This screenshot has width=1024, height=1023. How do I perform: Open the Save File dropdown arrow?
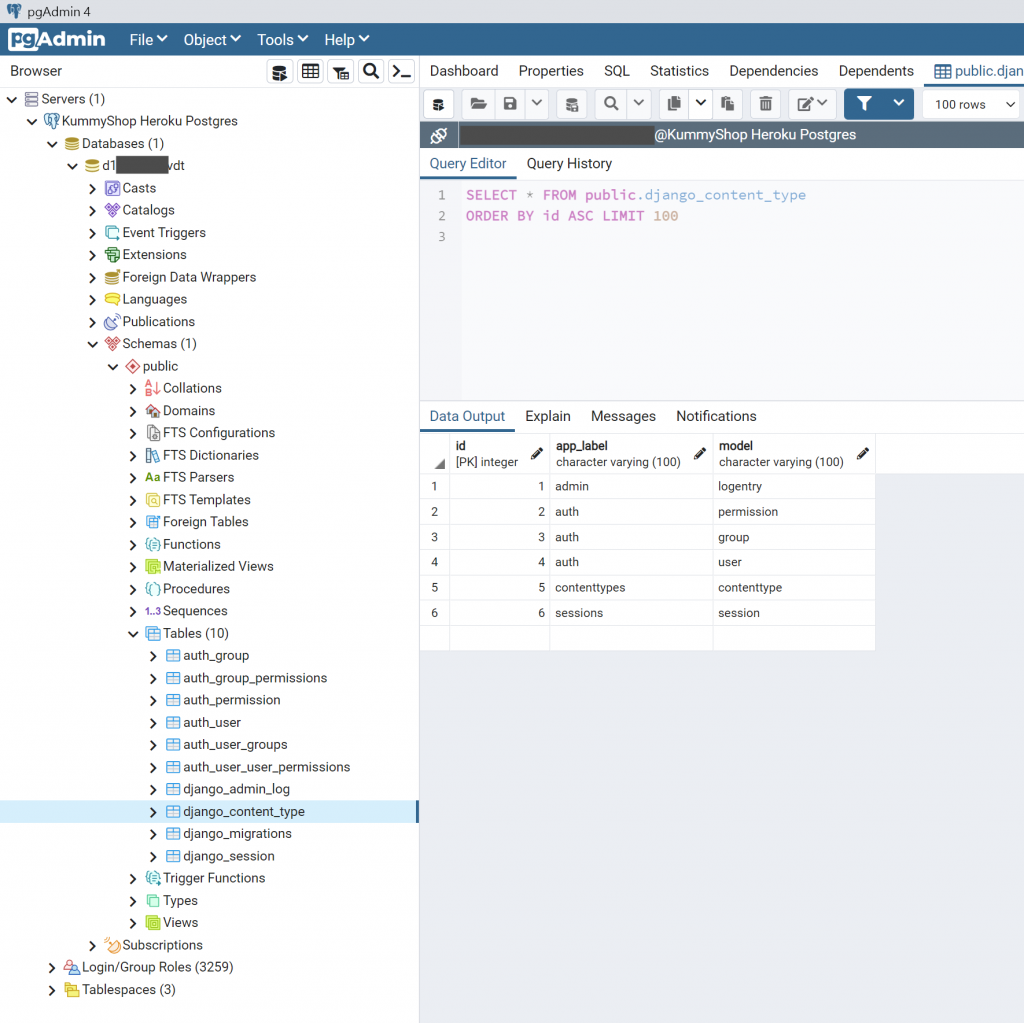[x=536, y=103]
